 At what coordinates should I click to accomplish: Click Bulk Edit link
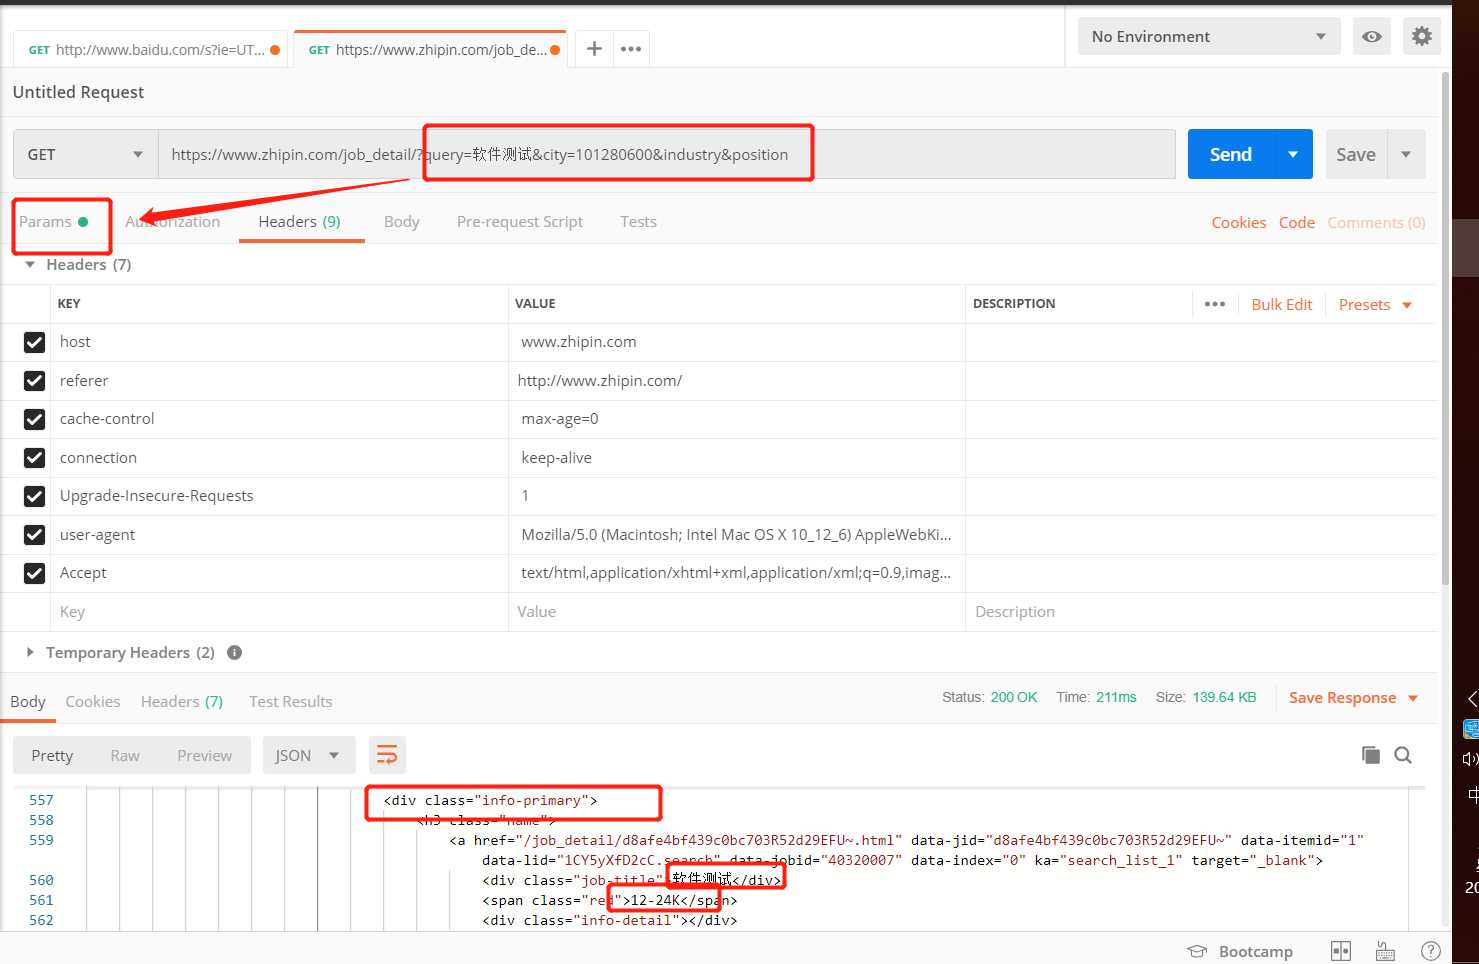(1282, 304)
